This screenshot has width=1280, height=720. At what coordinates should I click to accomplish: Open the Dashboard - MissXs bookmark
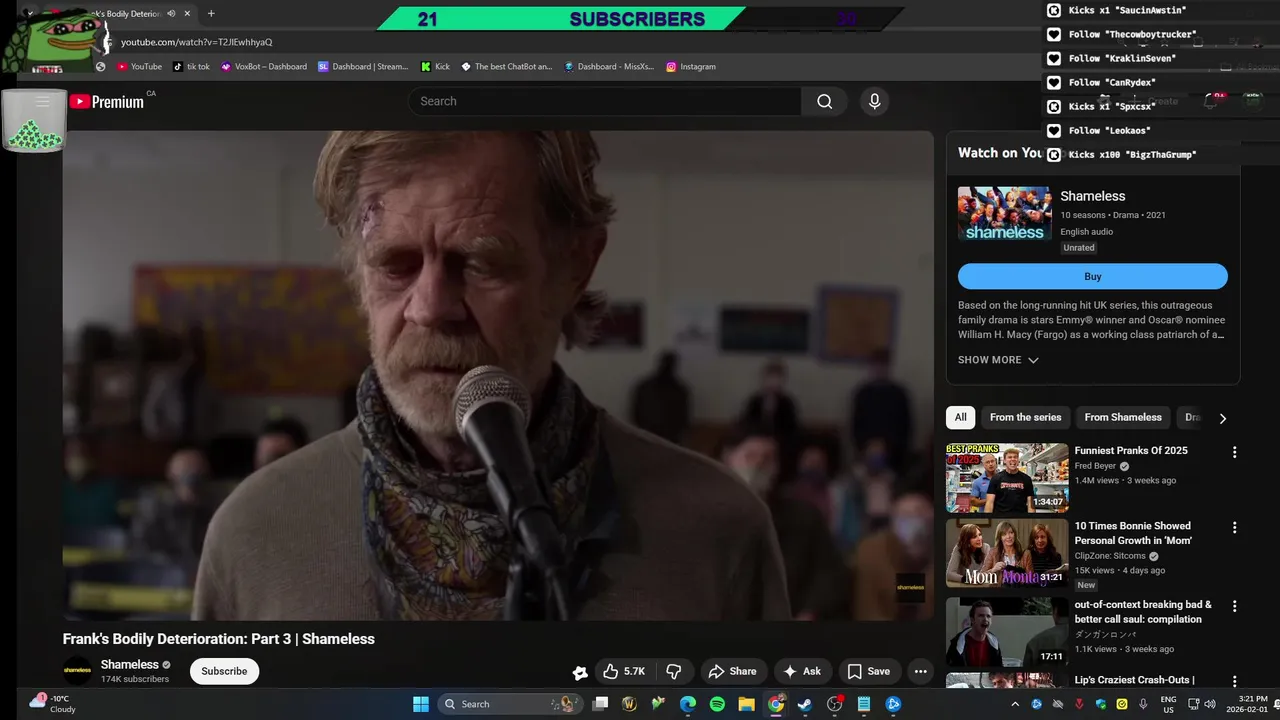pyautogui.click(x=609, y=66)
